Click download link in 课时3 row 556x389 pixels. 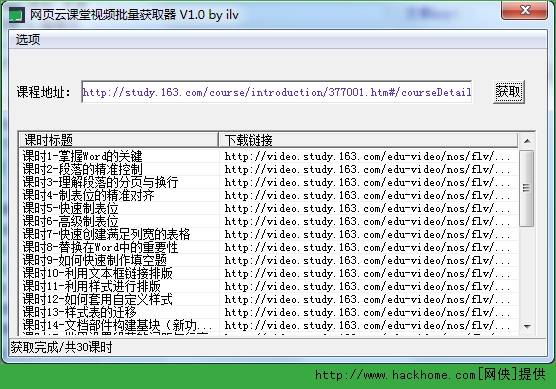[367, 182]
